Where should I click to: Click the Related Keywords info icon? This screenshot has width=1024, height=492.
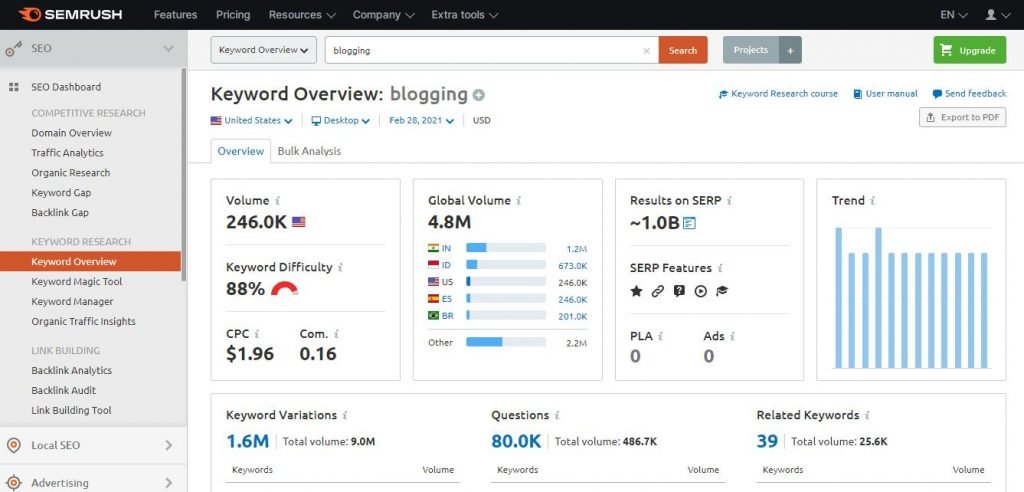point(867,416)
